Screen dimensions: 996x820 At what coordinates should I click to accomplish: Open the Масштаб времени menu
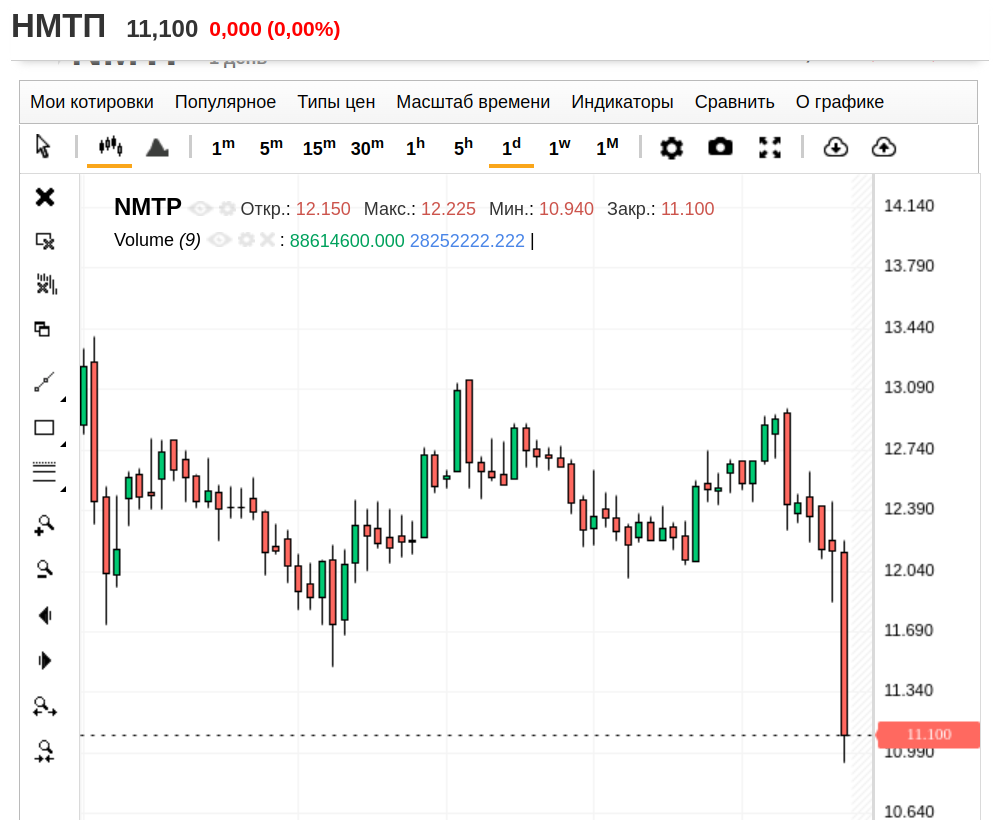[x=473, y=102]
